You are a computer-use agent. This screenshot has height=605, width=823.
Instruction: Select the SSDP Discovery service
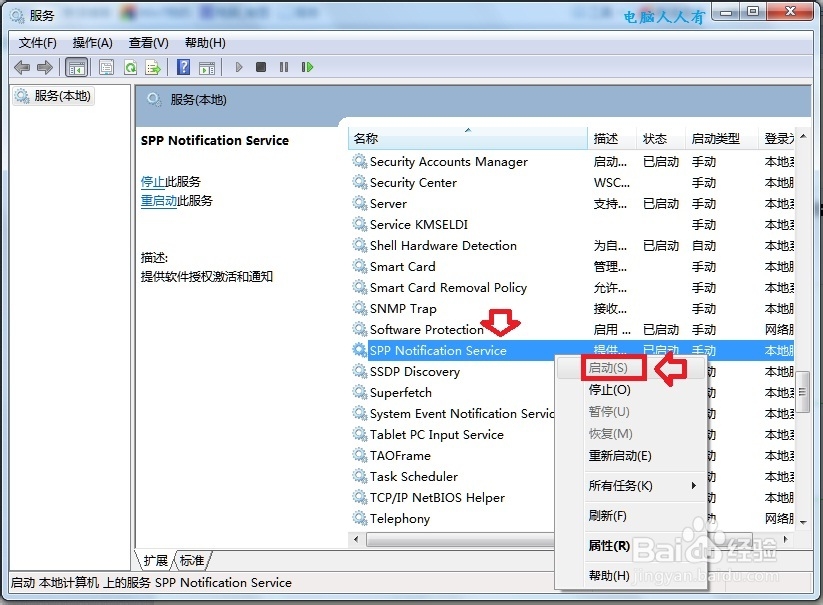[410, 371]
